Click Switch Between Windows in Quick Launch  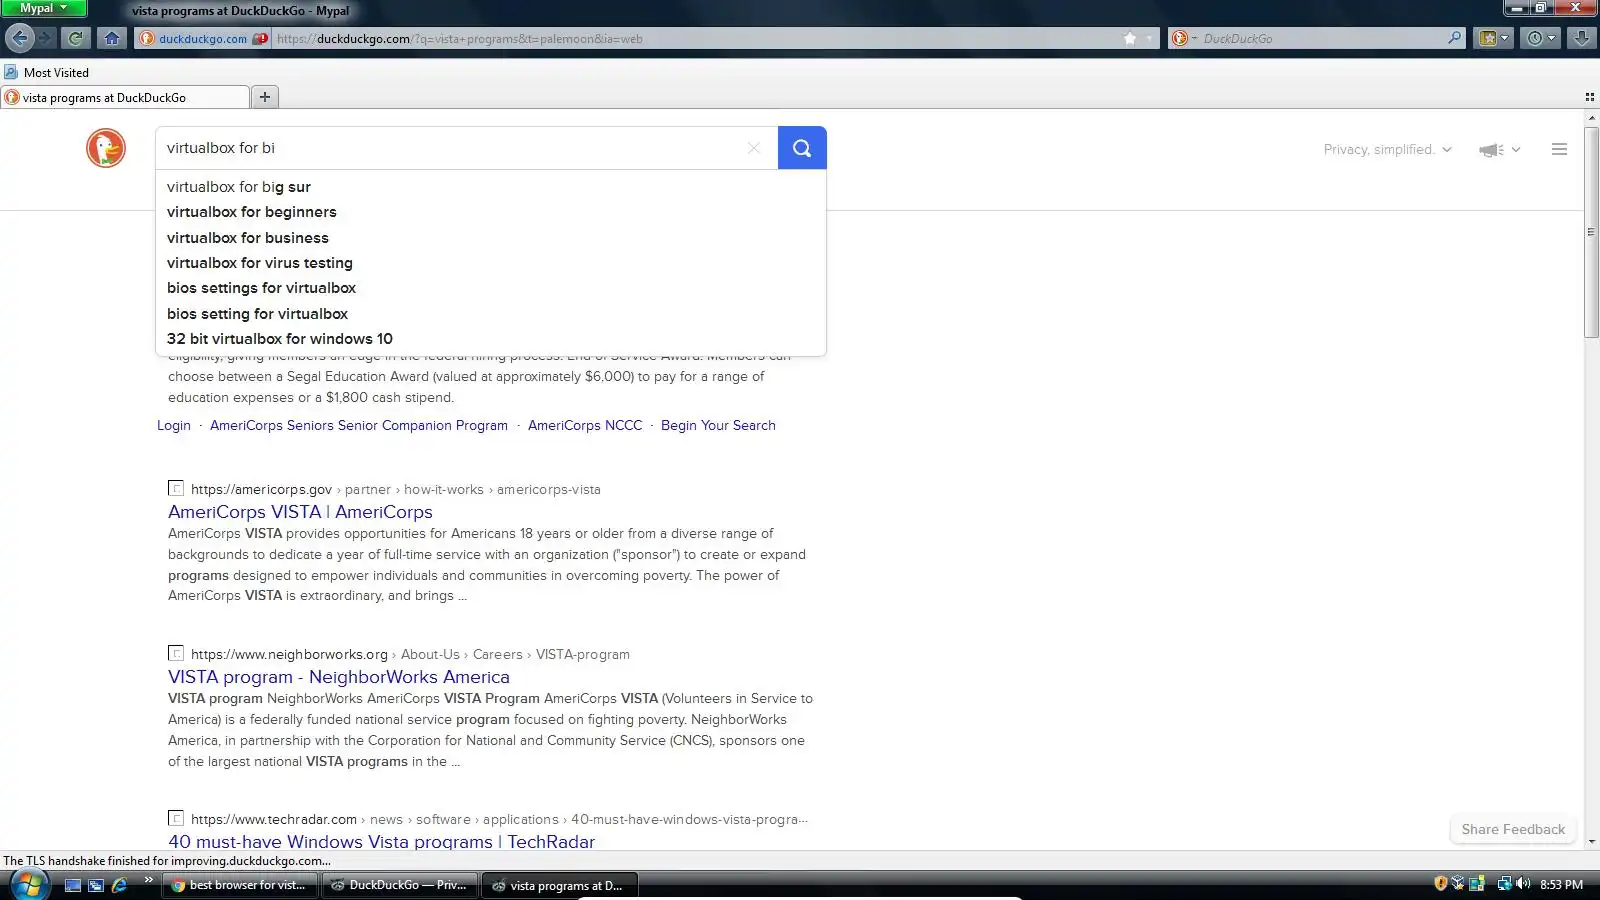point(96,885)
